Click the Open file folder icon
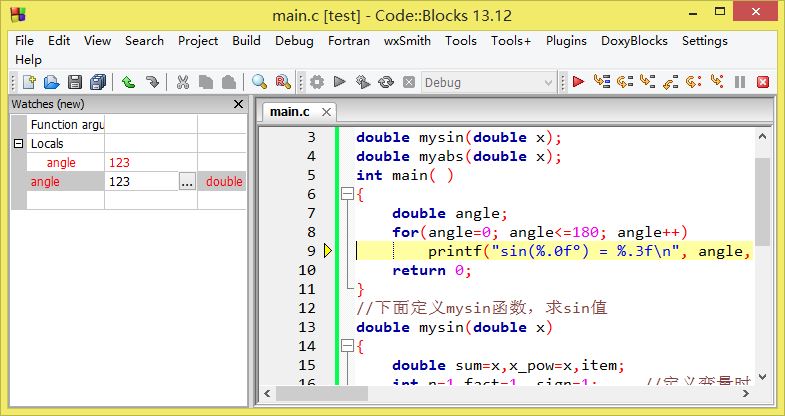 click(52, 82)
